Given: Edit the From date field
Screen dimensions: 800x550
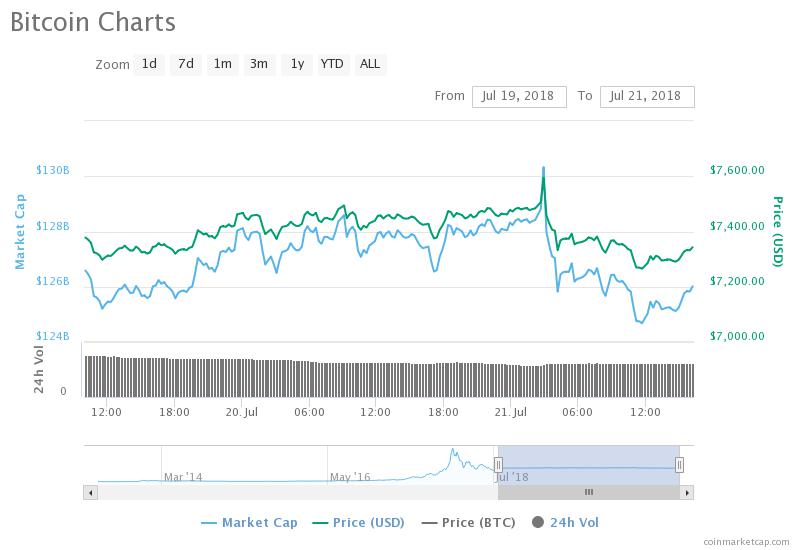Looking at the screenshot, I should coord(519,96).
